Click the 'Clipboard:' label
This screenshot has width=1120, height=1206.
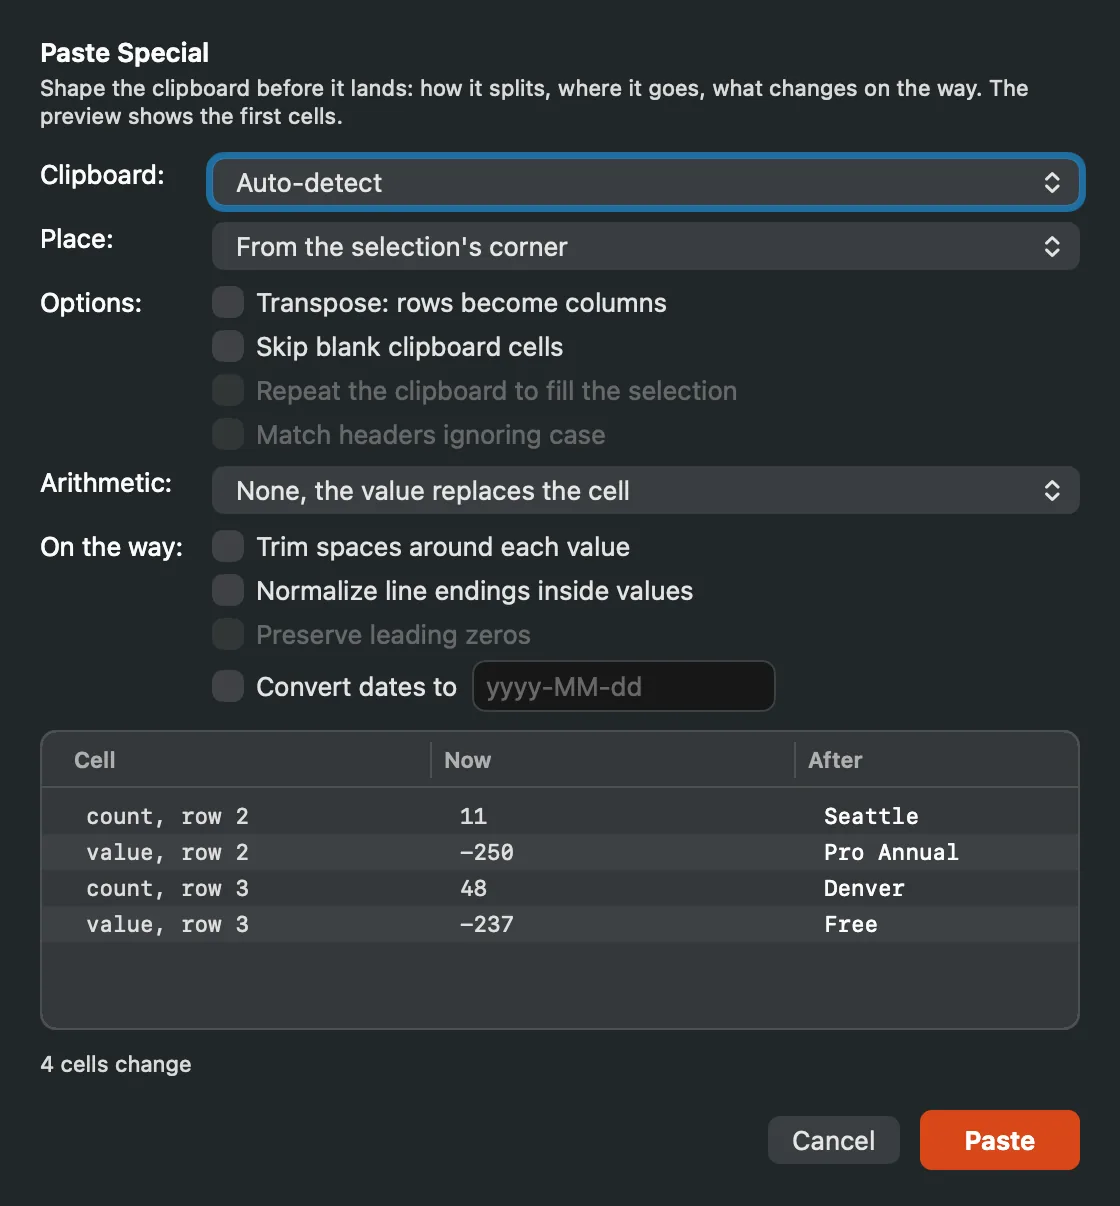click(x=102, y=174)
